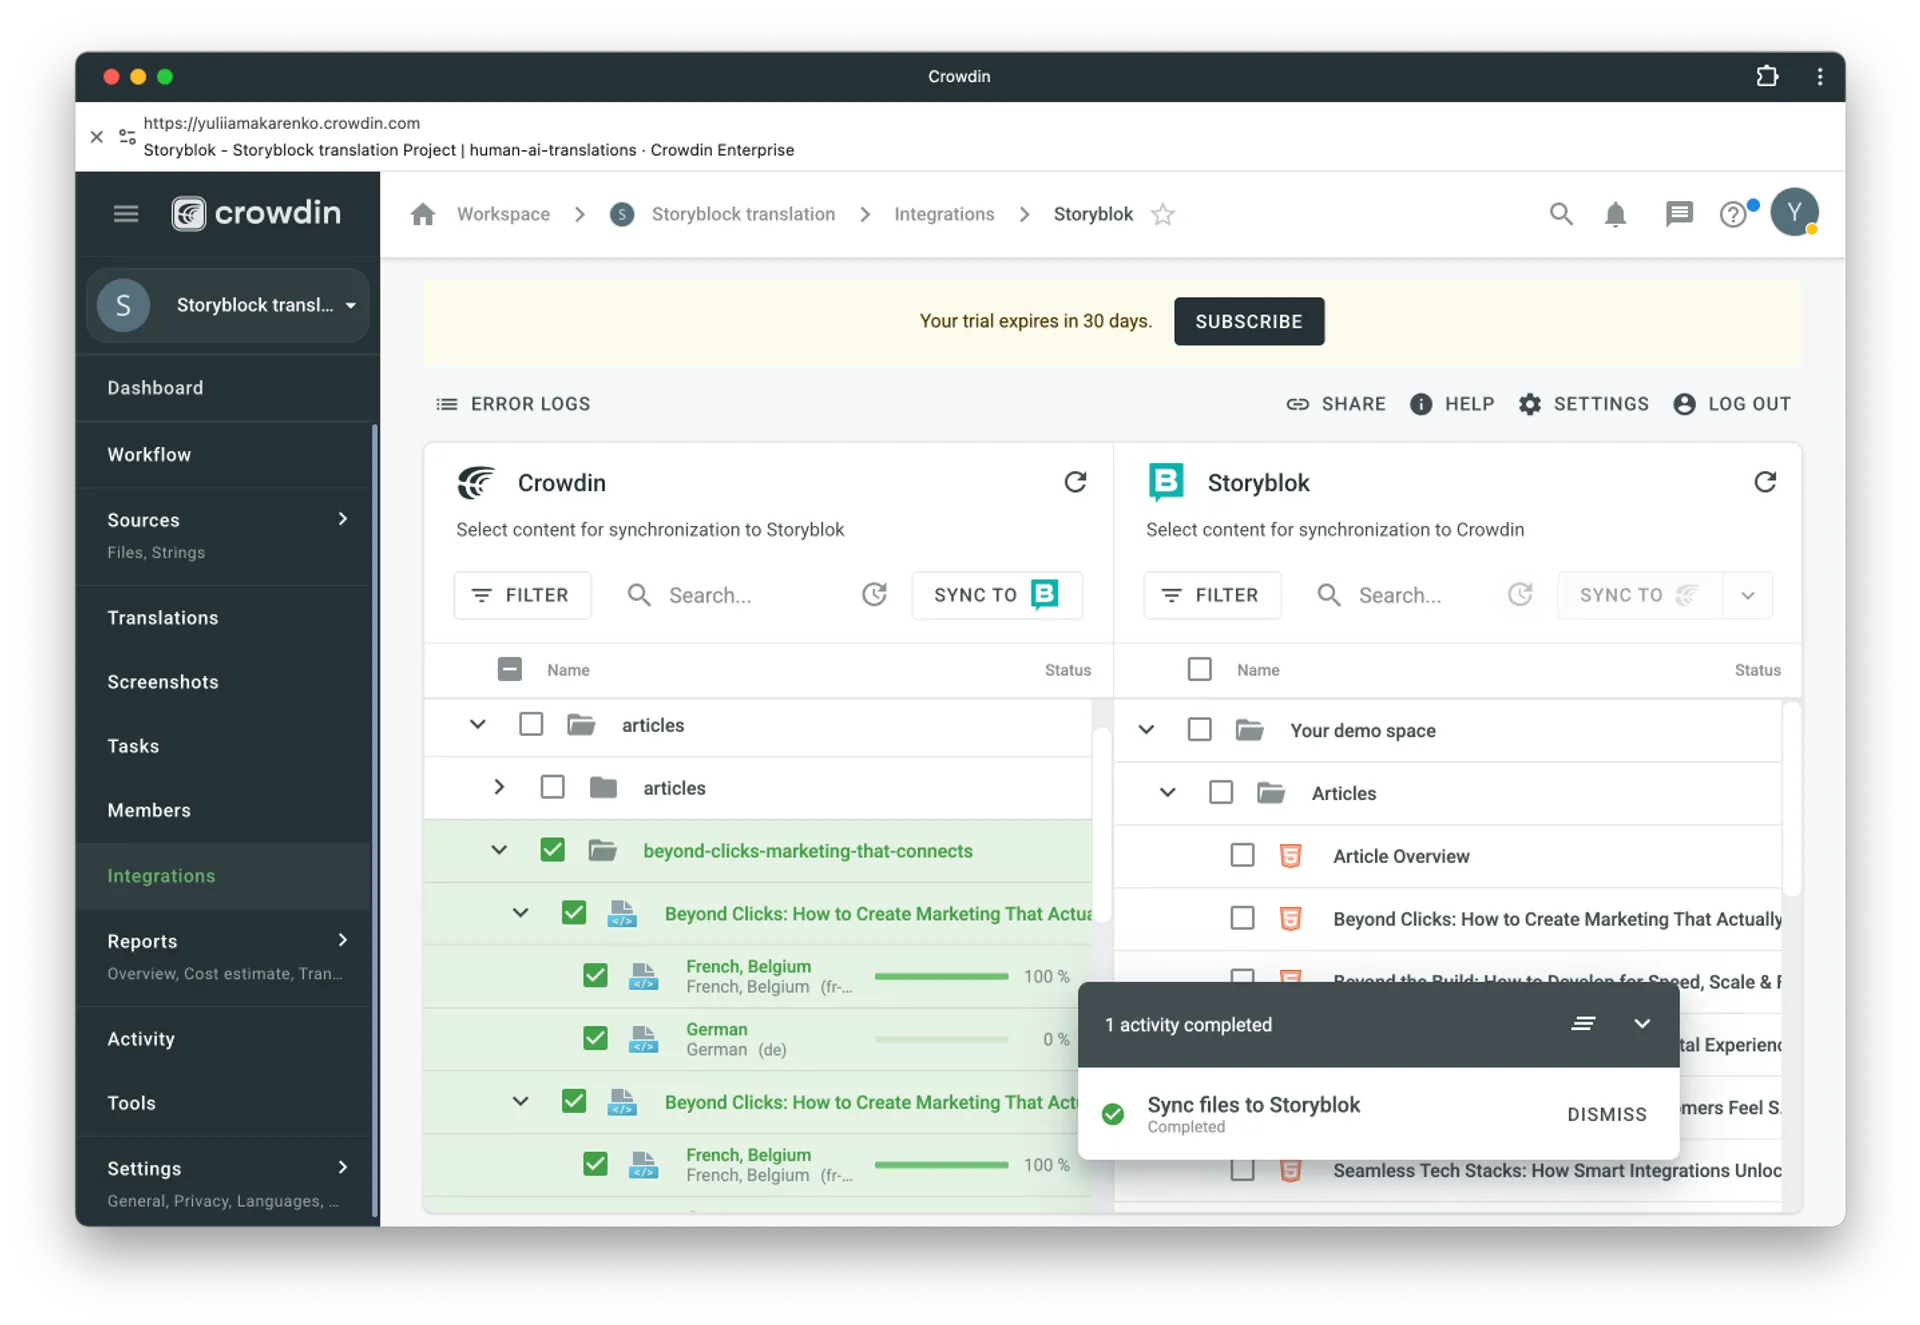The height and width of the screenshot is (1325, 1920).
Task: Toggle the select-all checkbox in Crowdin panel
Action: [509, 669]
